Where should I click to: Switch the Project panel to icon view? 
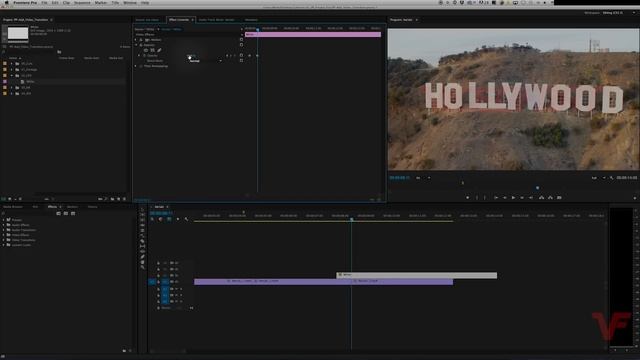coord(10,199)
